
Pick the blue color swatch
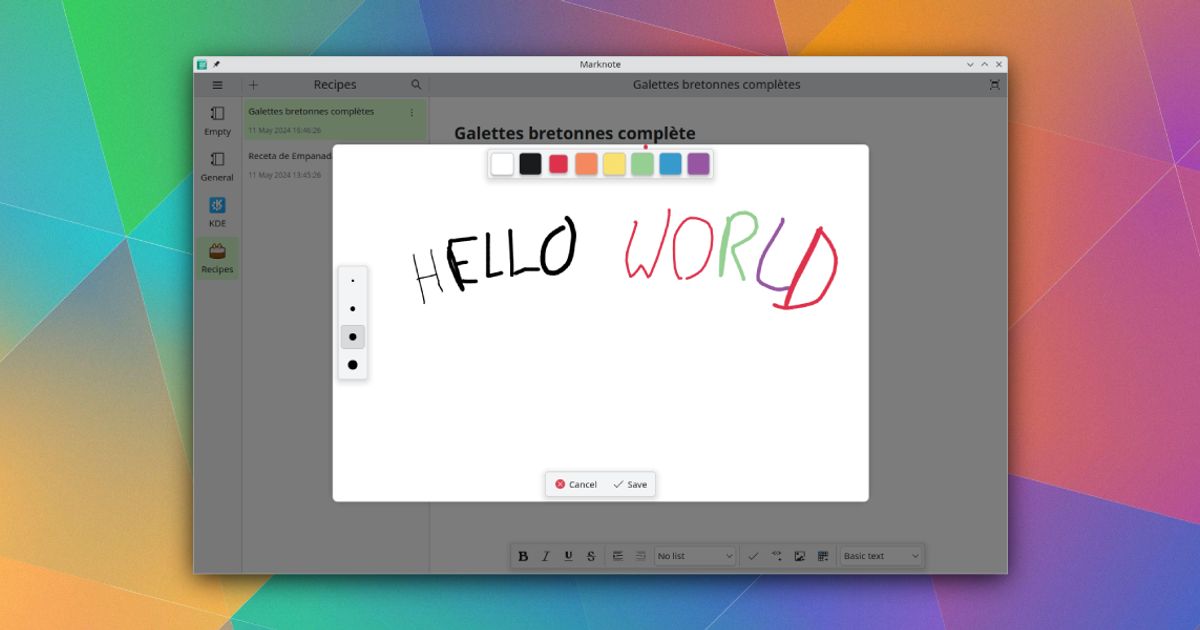click(x=670, y=164)
